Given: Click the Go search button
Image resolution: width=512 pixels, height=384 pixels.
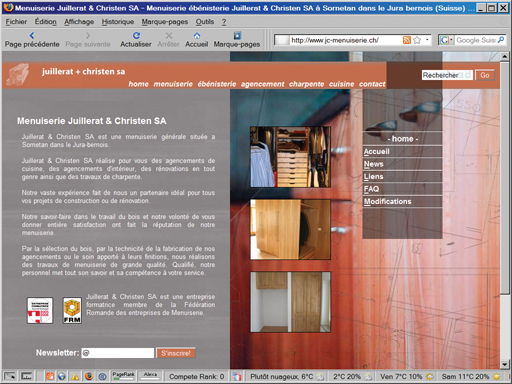Looking at the screenshot, I should coord(485,75).
